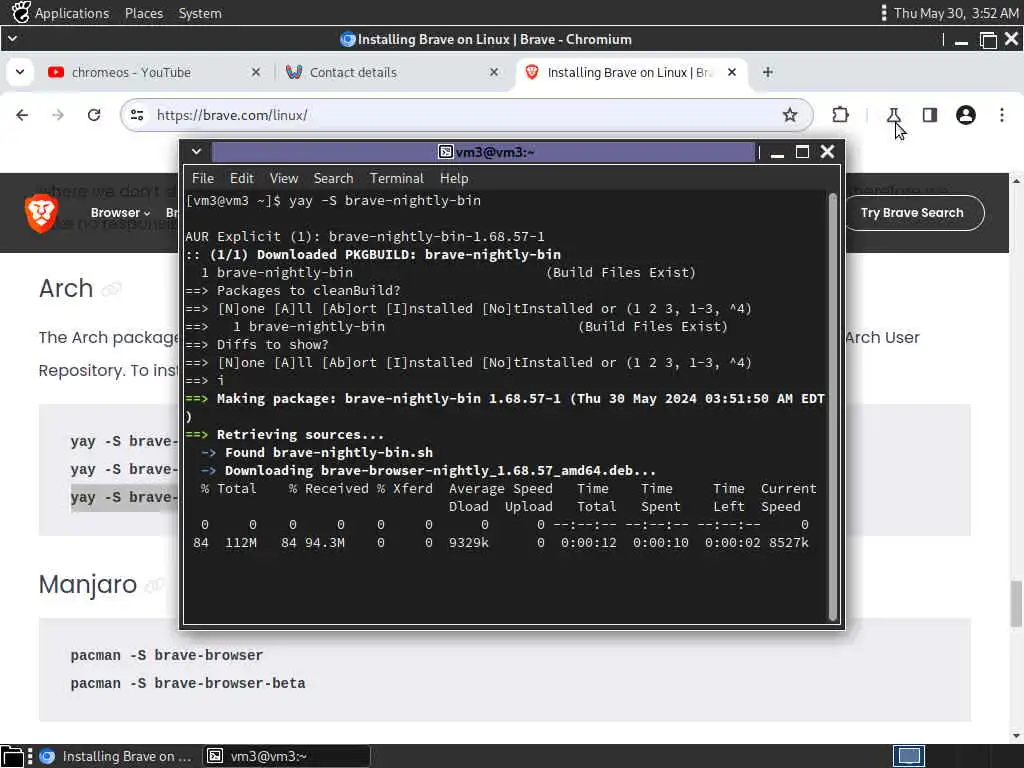
Task: Open Chrome Labs flask icon
Action: [893, 115]
